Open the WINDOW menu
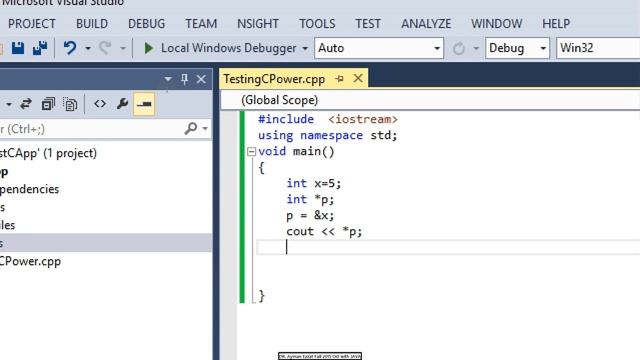The height and width of the screenshot is (360, 640). (x=497, y=24)
